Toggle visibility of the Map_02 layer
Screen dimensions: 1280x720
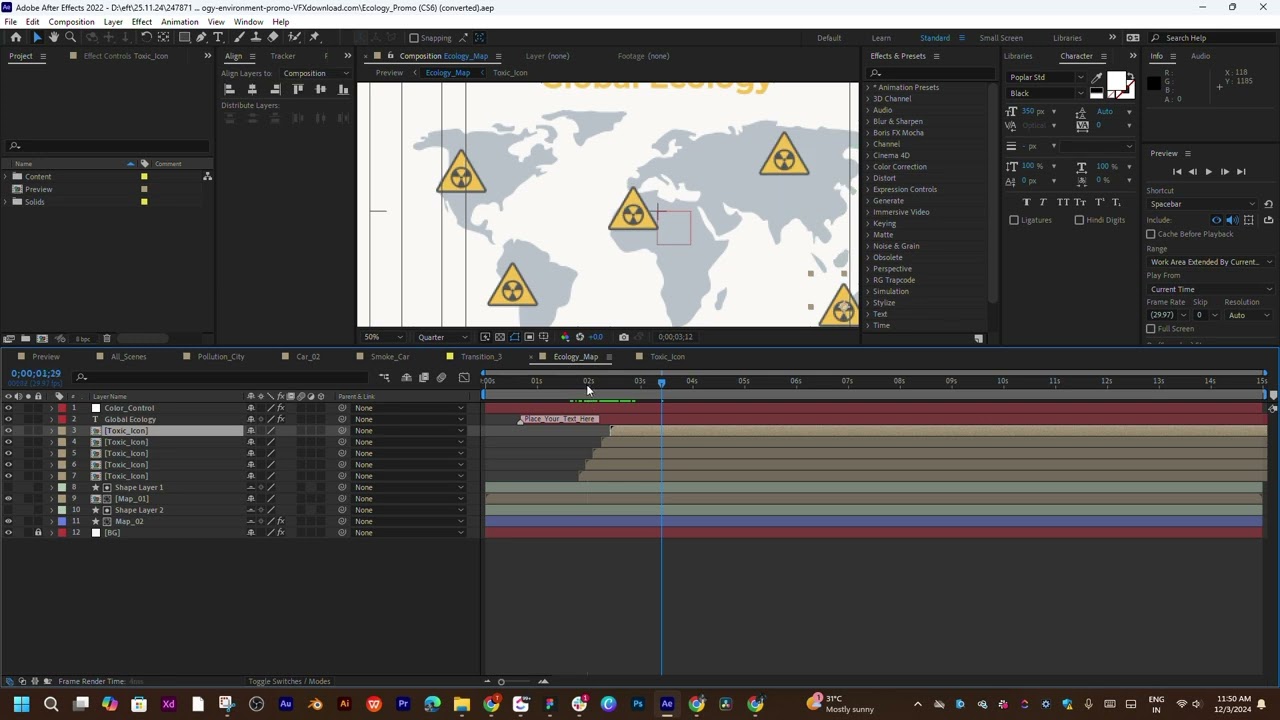(x=9, y=521)
